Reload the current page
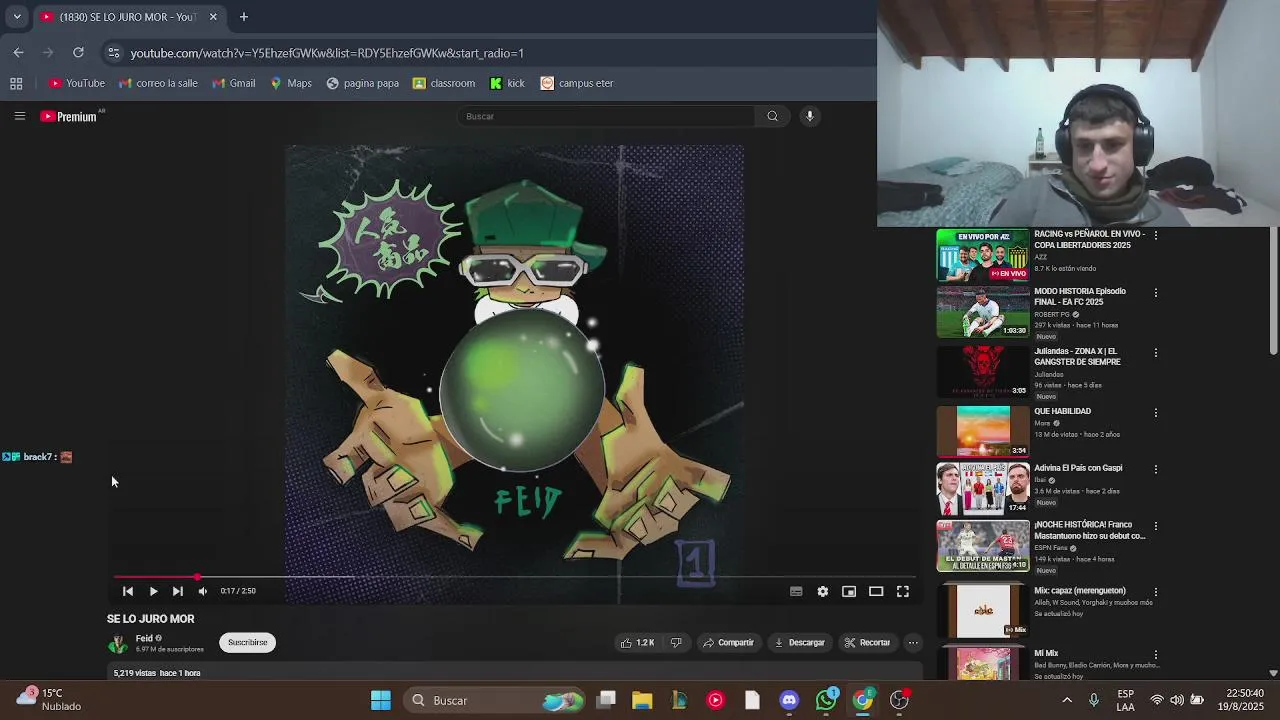 coord(78,53)
